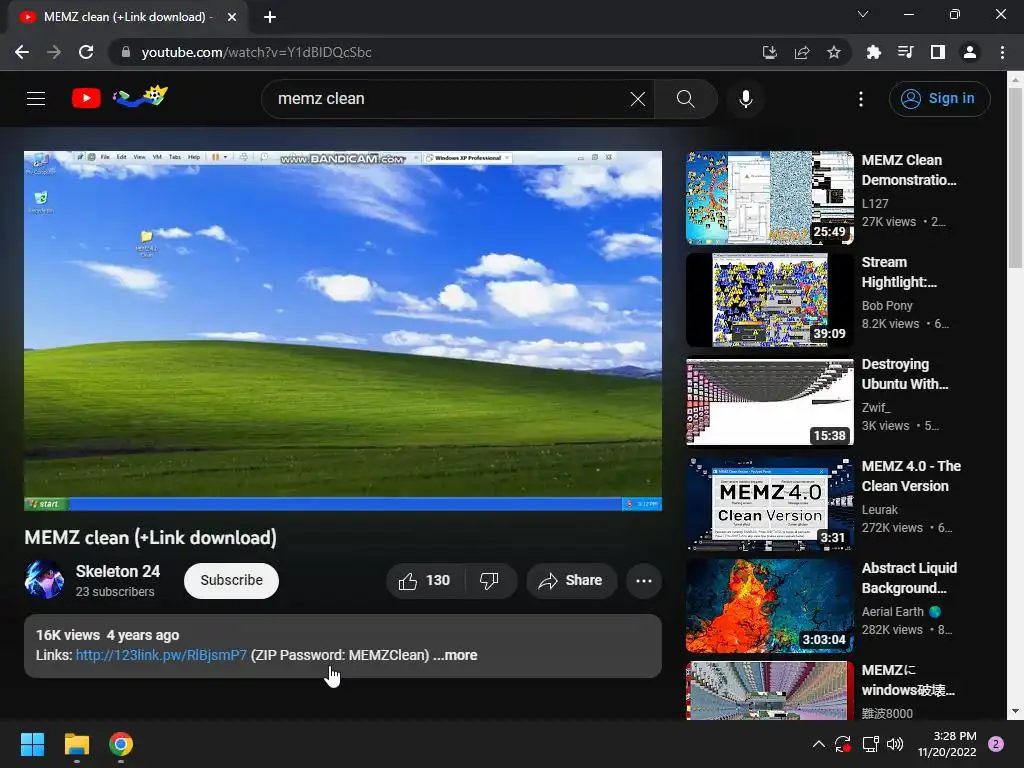
Task: Show hidden tray icons chevron
Action: [x=818, y=744]
